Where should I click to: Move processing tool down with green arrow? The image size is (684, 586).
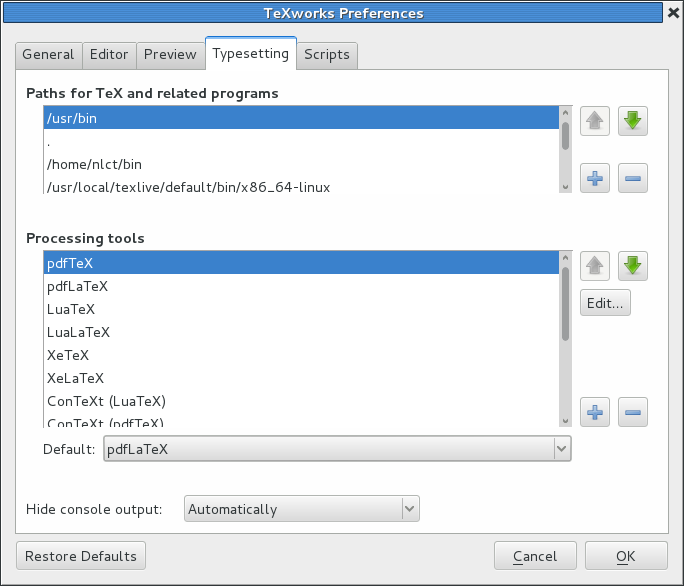(x=633, y=266)
